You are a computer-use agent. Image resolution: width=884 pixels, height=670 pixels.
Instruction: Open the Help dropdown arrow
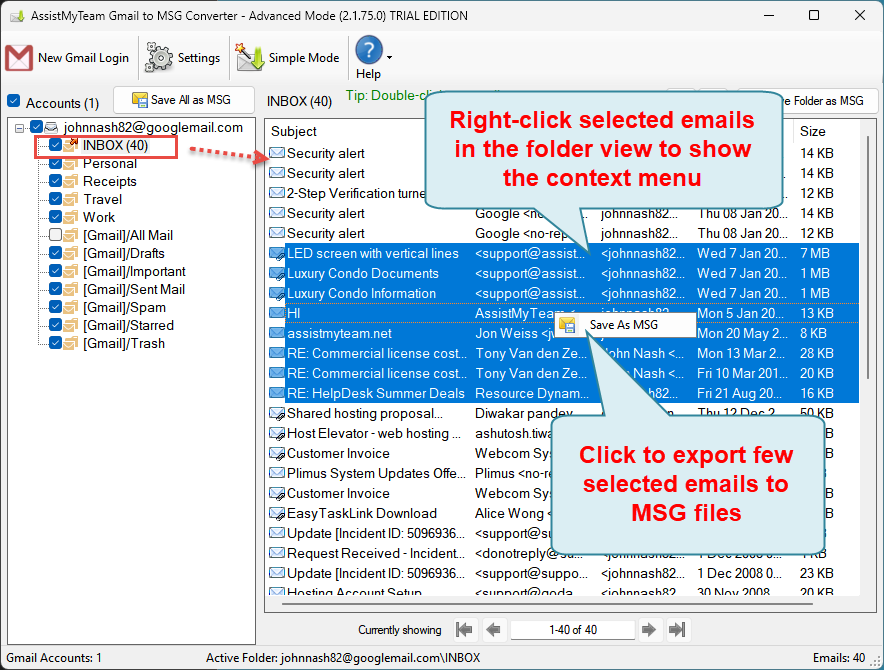[x=389, y=57]
